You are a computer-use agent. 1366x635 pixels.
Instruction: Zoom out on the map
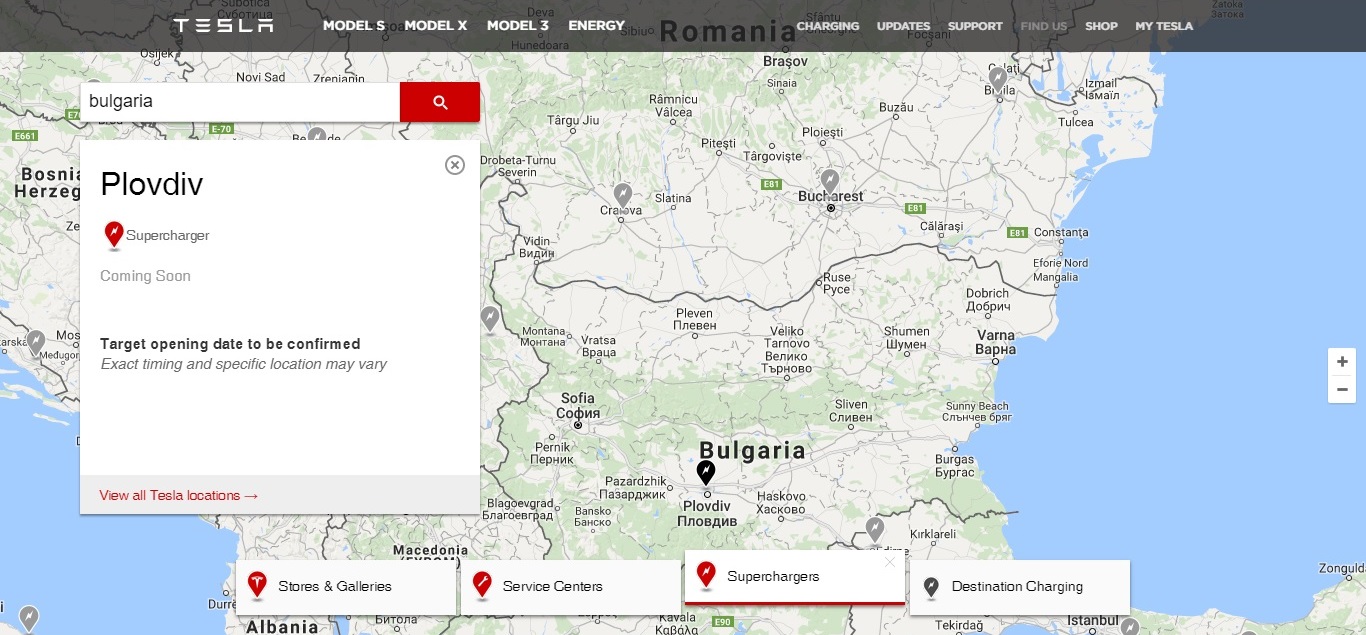click(x=1342, y=390)
